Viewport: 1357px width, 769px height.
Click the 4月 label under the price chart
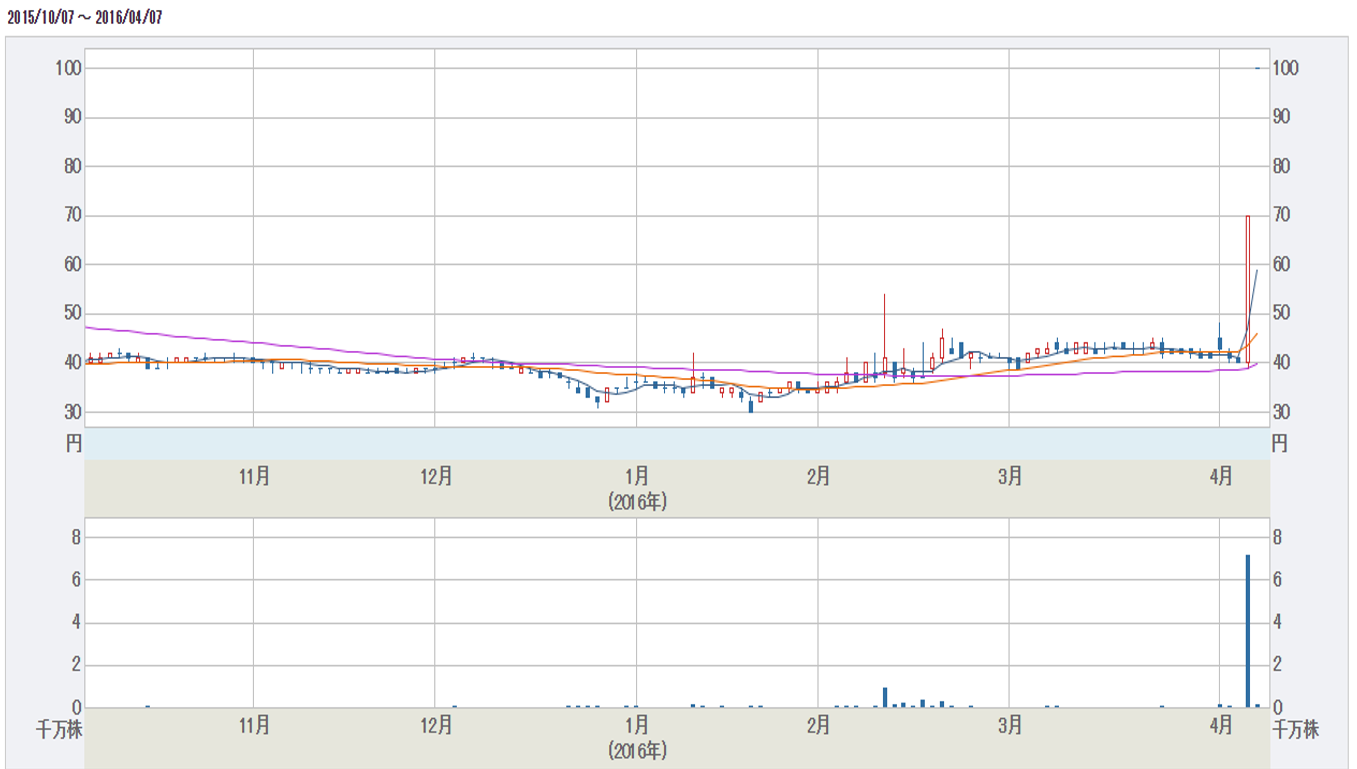(x=1221, y=477)
